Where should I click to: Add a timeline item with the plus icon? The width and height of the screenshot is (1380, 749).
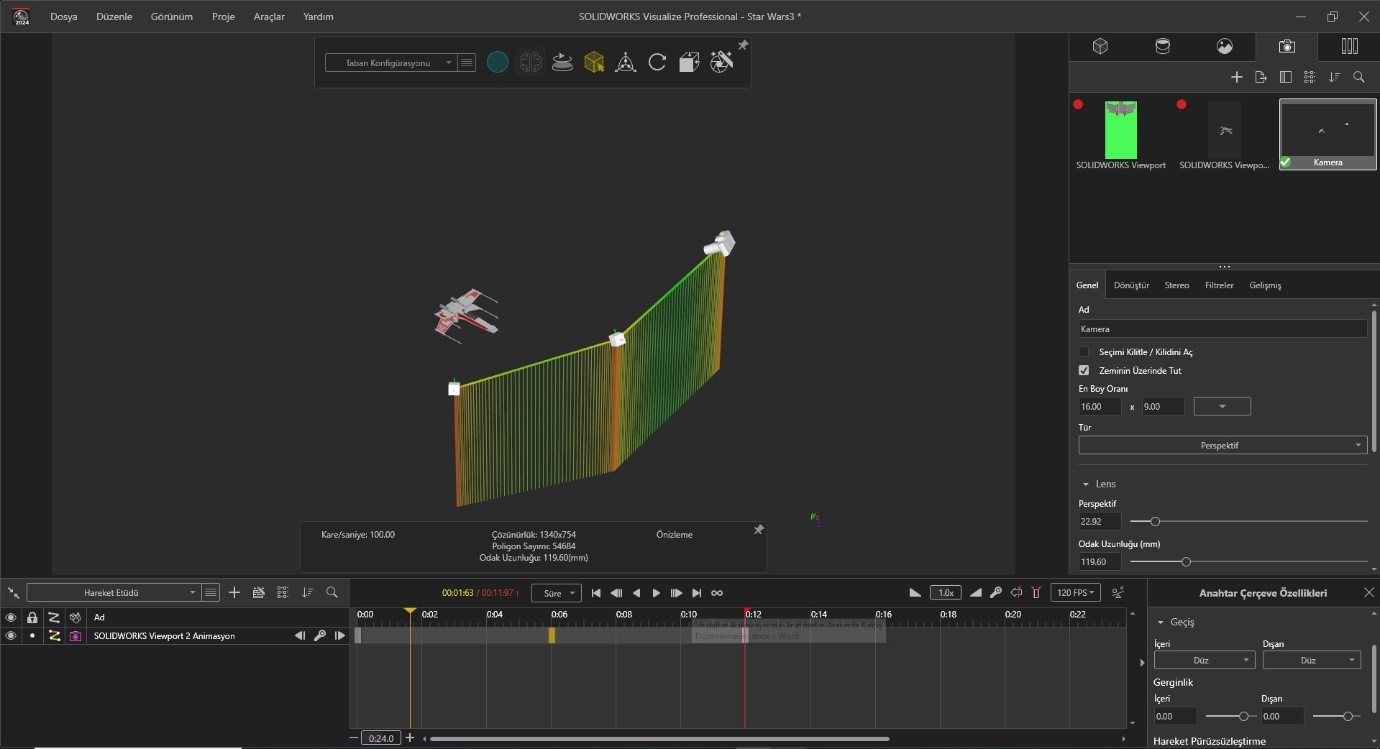coord(234,592)
